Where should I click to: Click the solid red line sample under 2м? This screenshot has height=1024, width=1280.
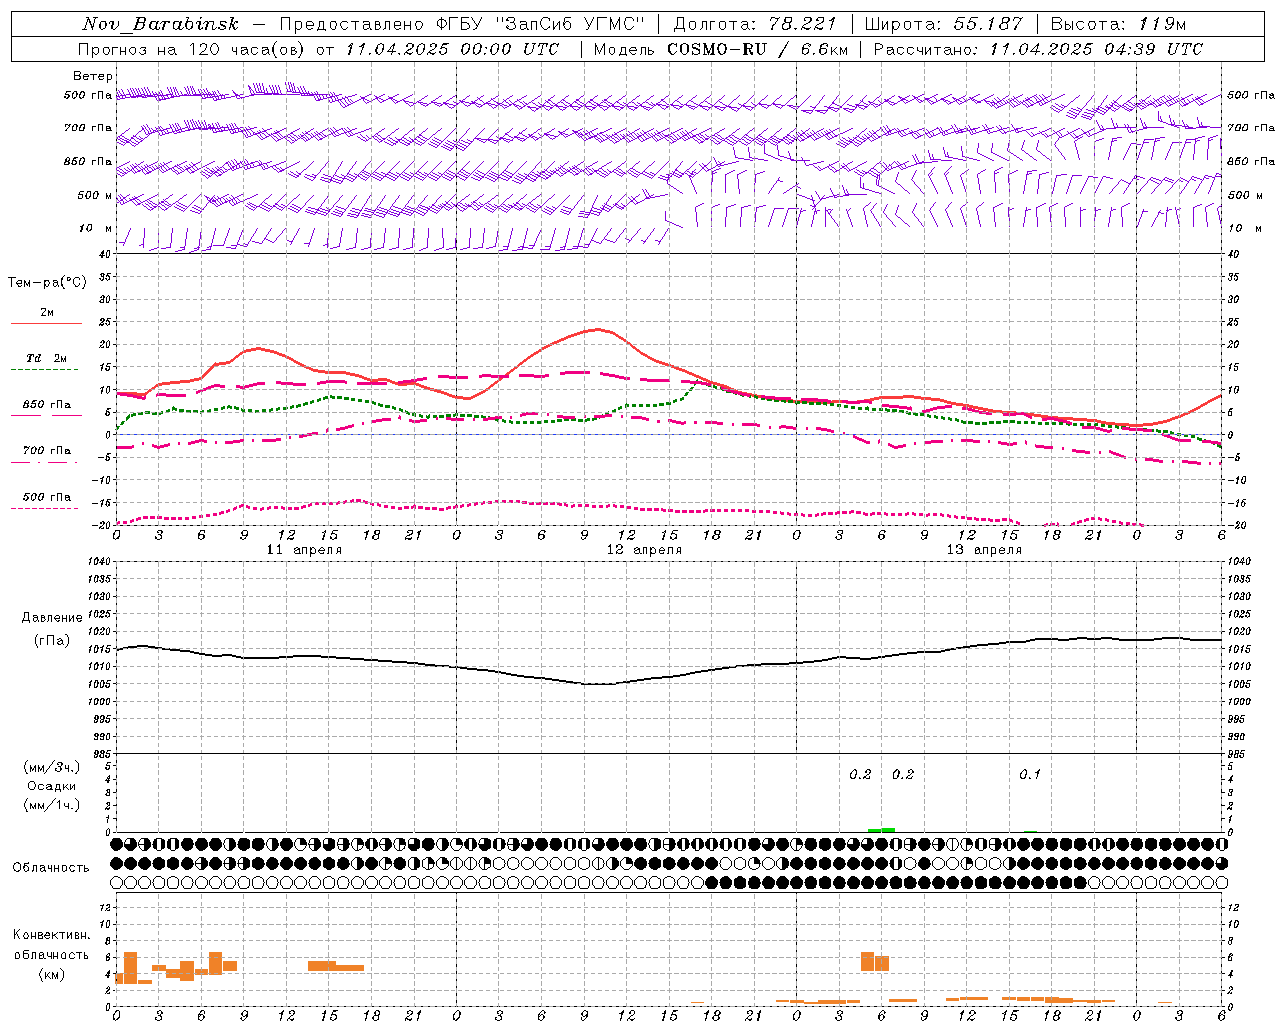coord(46,324)
